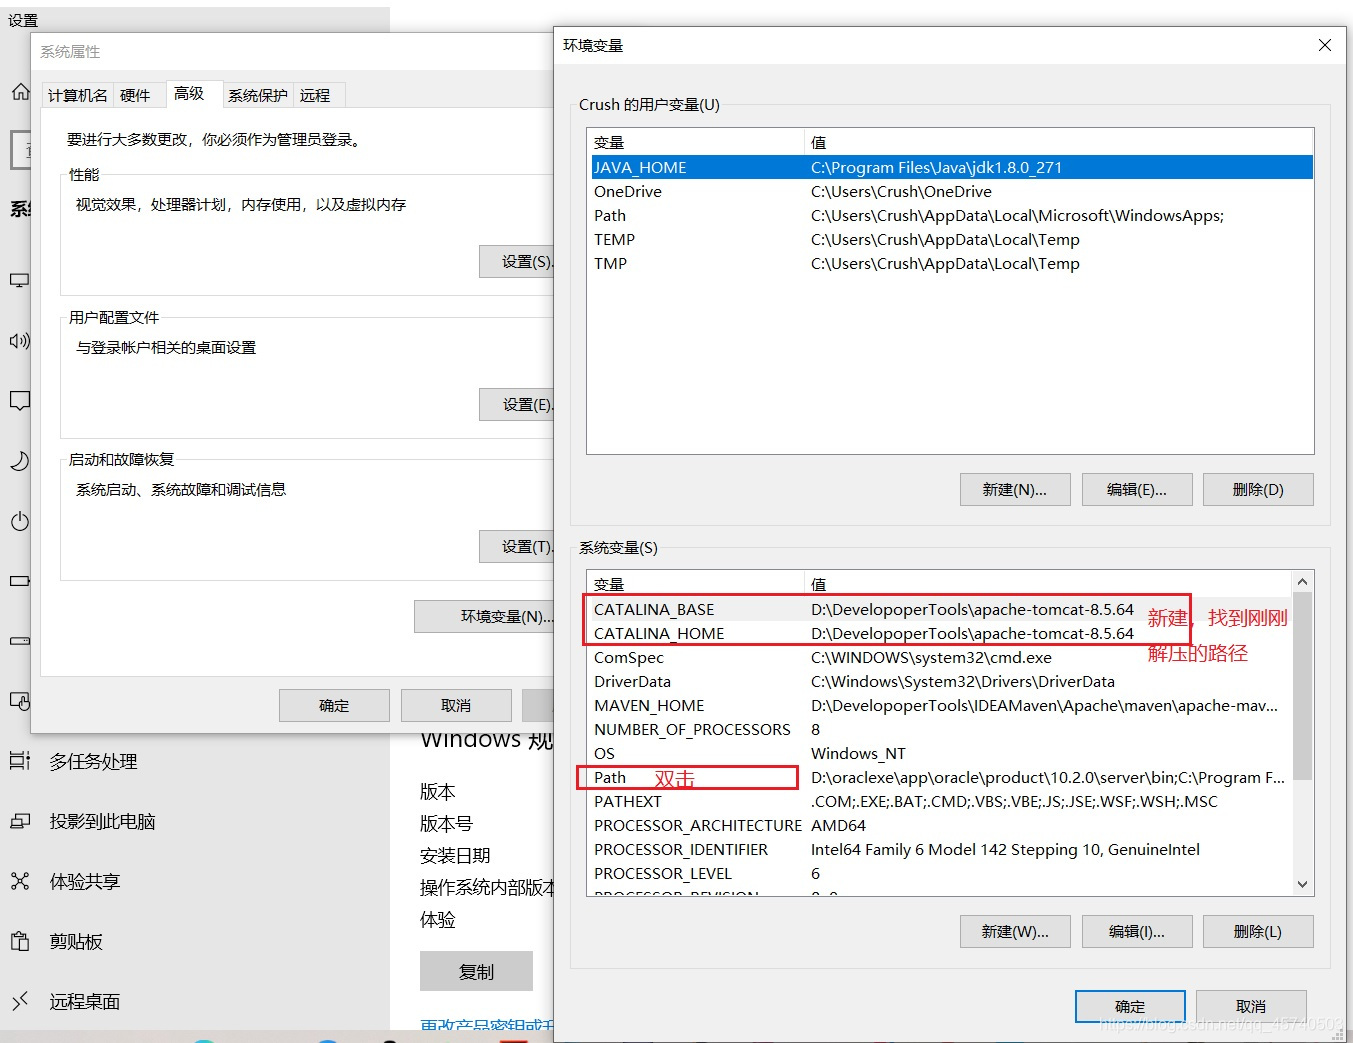This screenshot has width=1353, height=1043.
Task: Click the display monitor icon in sidebar
Action: 19,281
